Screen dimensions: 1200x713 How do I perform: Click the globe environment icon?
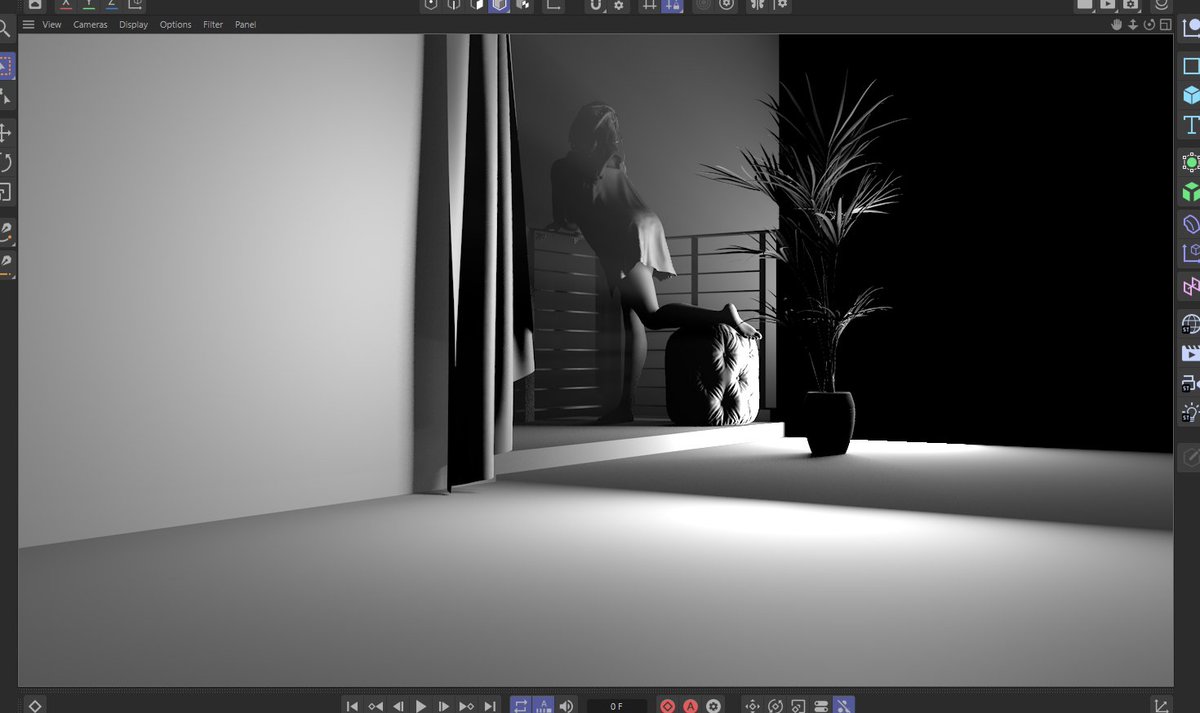point(1191,323)
